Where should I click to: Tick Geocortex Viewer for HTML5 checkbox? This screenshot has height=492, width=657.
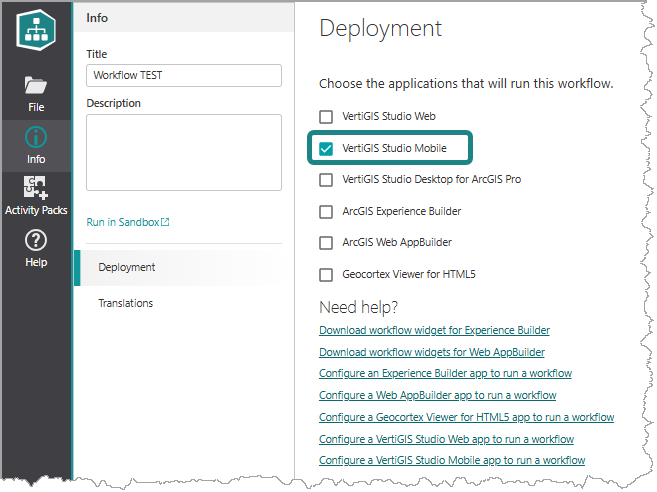(326, 275)
